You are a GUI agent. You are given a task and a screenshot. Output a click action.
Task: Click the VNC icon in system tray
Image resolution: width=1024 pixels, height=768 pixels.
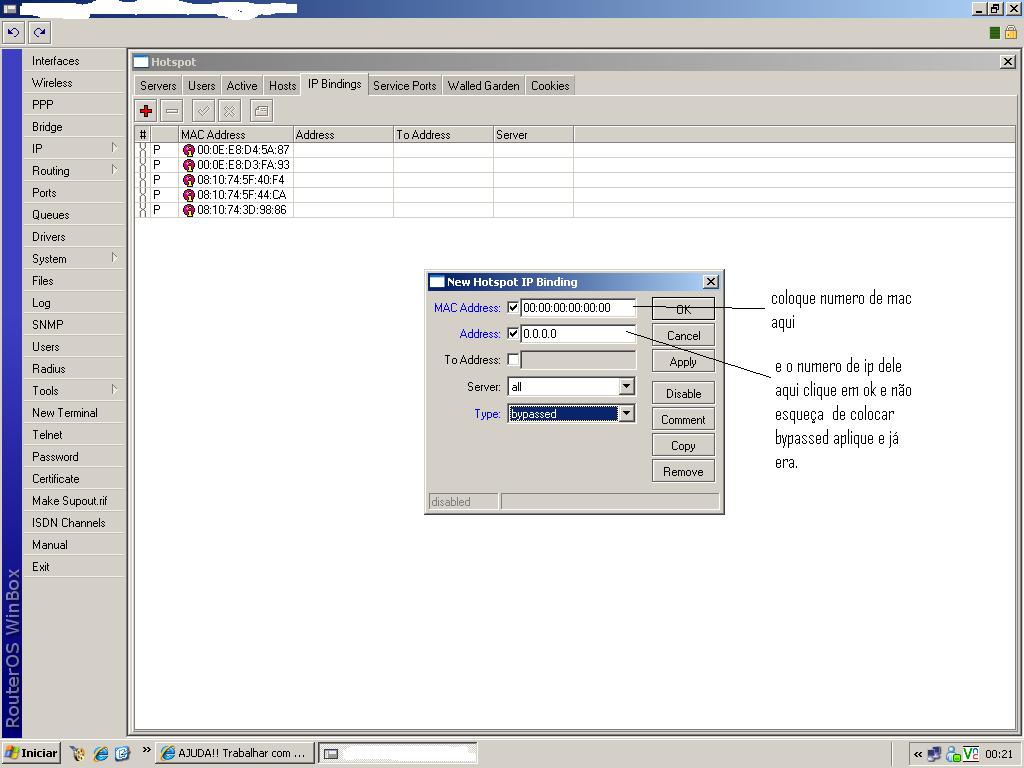tap(971, 754)
